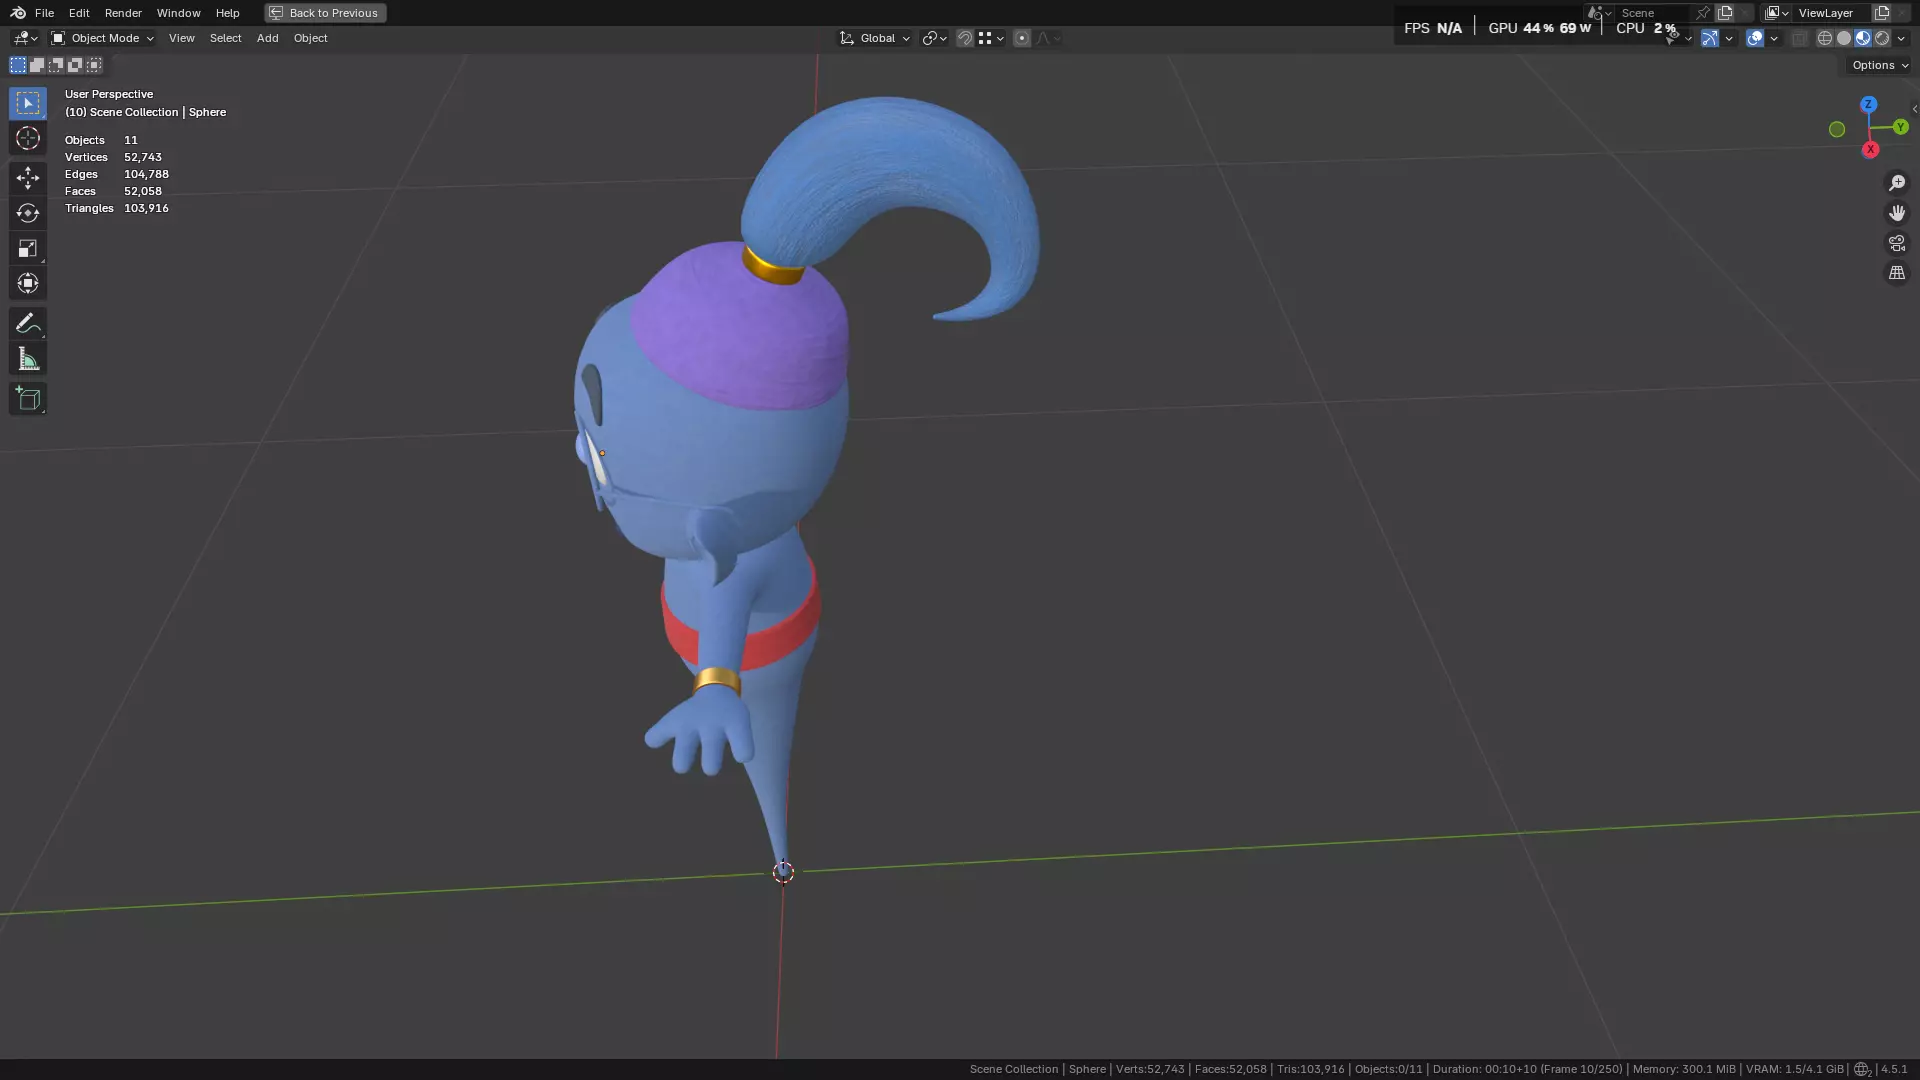1920x1080 pixels.
Task: Choose the Move tool
Action: [x=28, y=178]
